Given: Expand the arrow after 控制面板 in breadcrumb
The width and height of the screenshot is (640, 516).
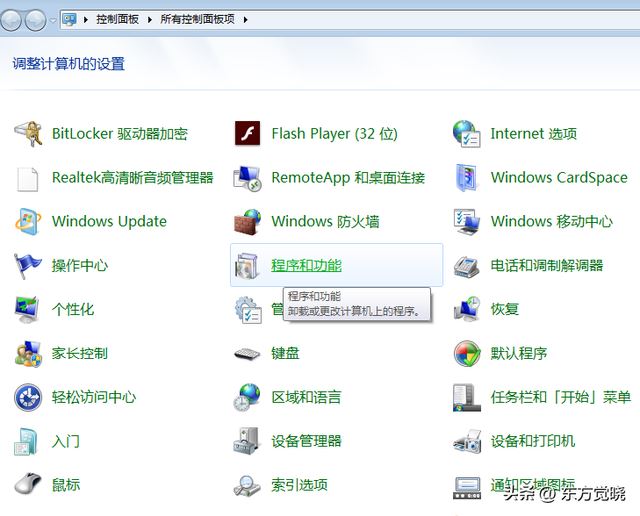Looking at the screenshot, I should tap(152, 19).
